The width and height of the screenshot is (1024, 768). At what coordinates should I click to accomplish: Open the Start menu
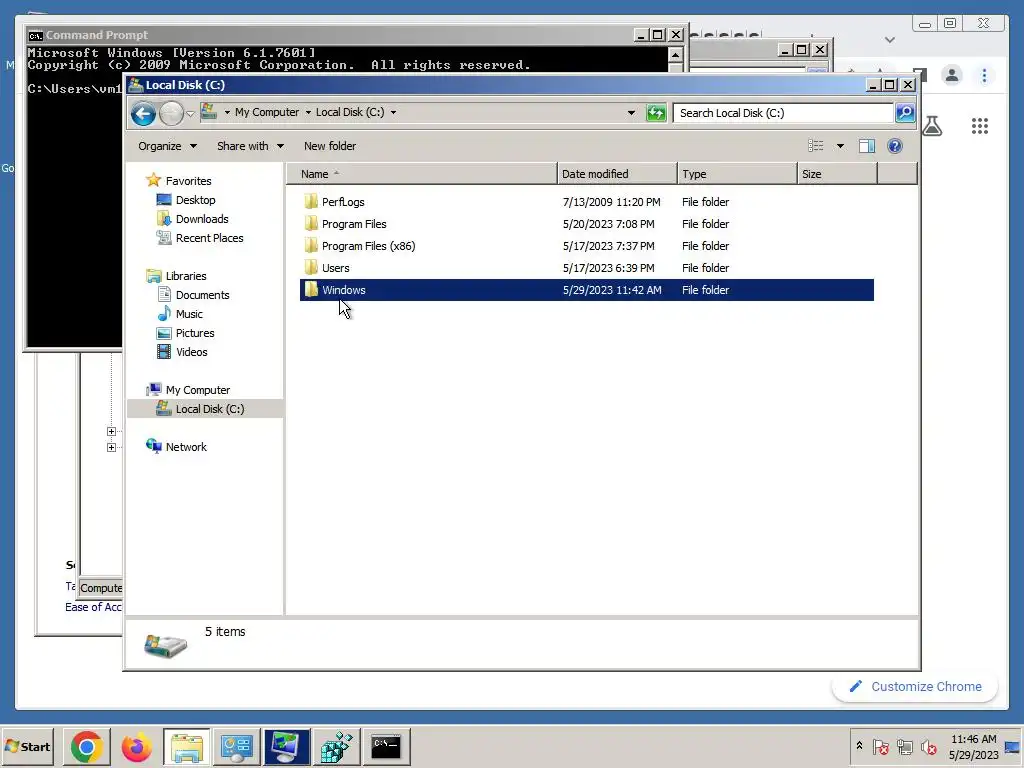coord(27,746)
